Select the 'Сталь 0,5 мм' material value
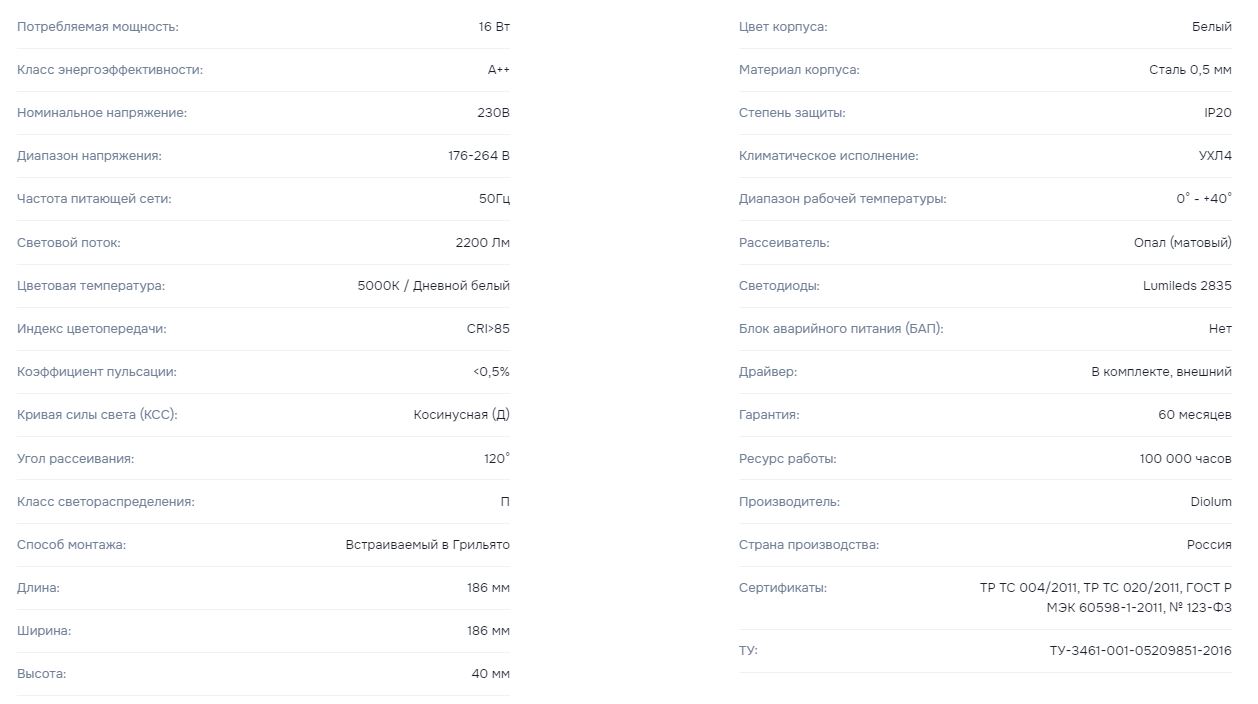 pyautogui.click(x=1190, y=70)
